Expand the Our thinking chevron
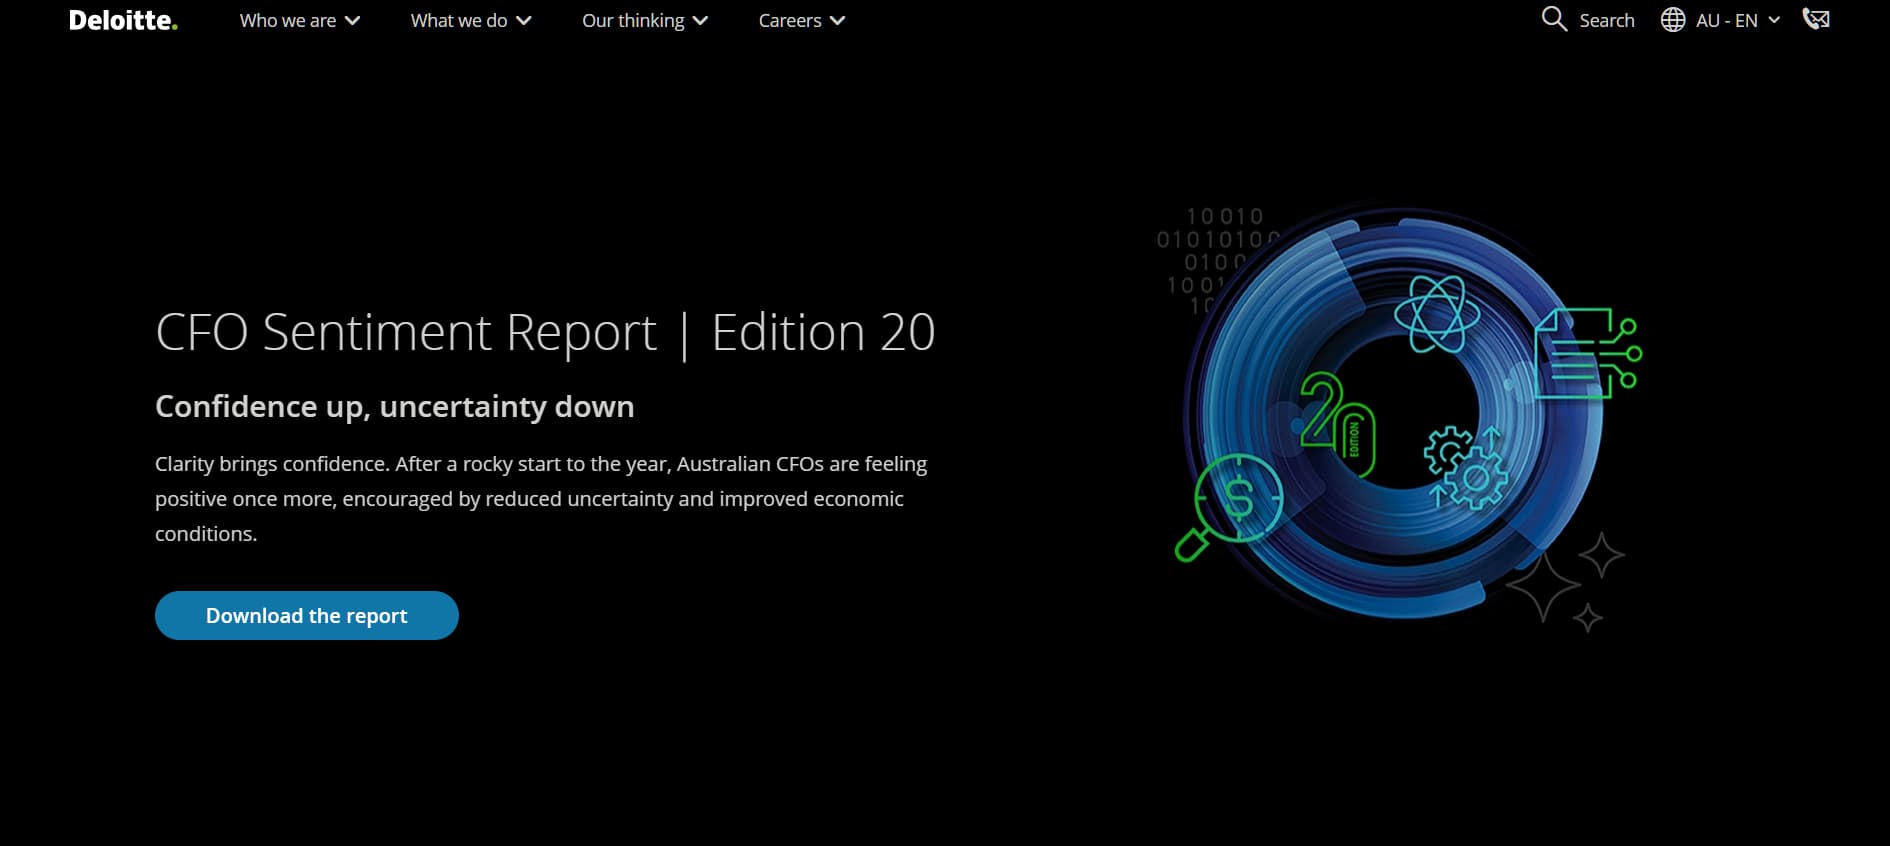 click(700, 21)
